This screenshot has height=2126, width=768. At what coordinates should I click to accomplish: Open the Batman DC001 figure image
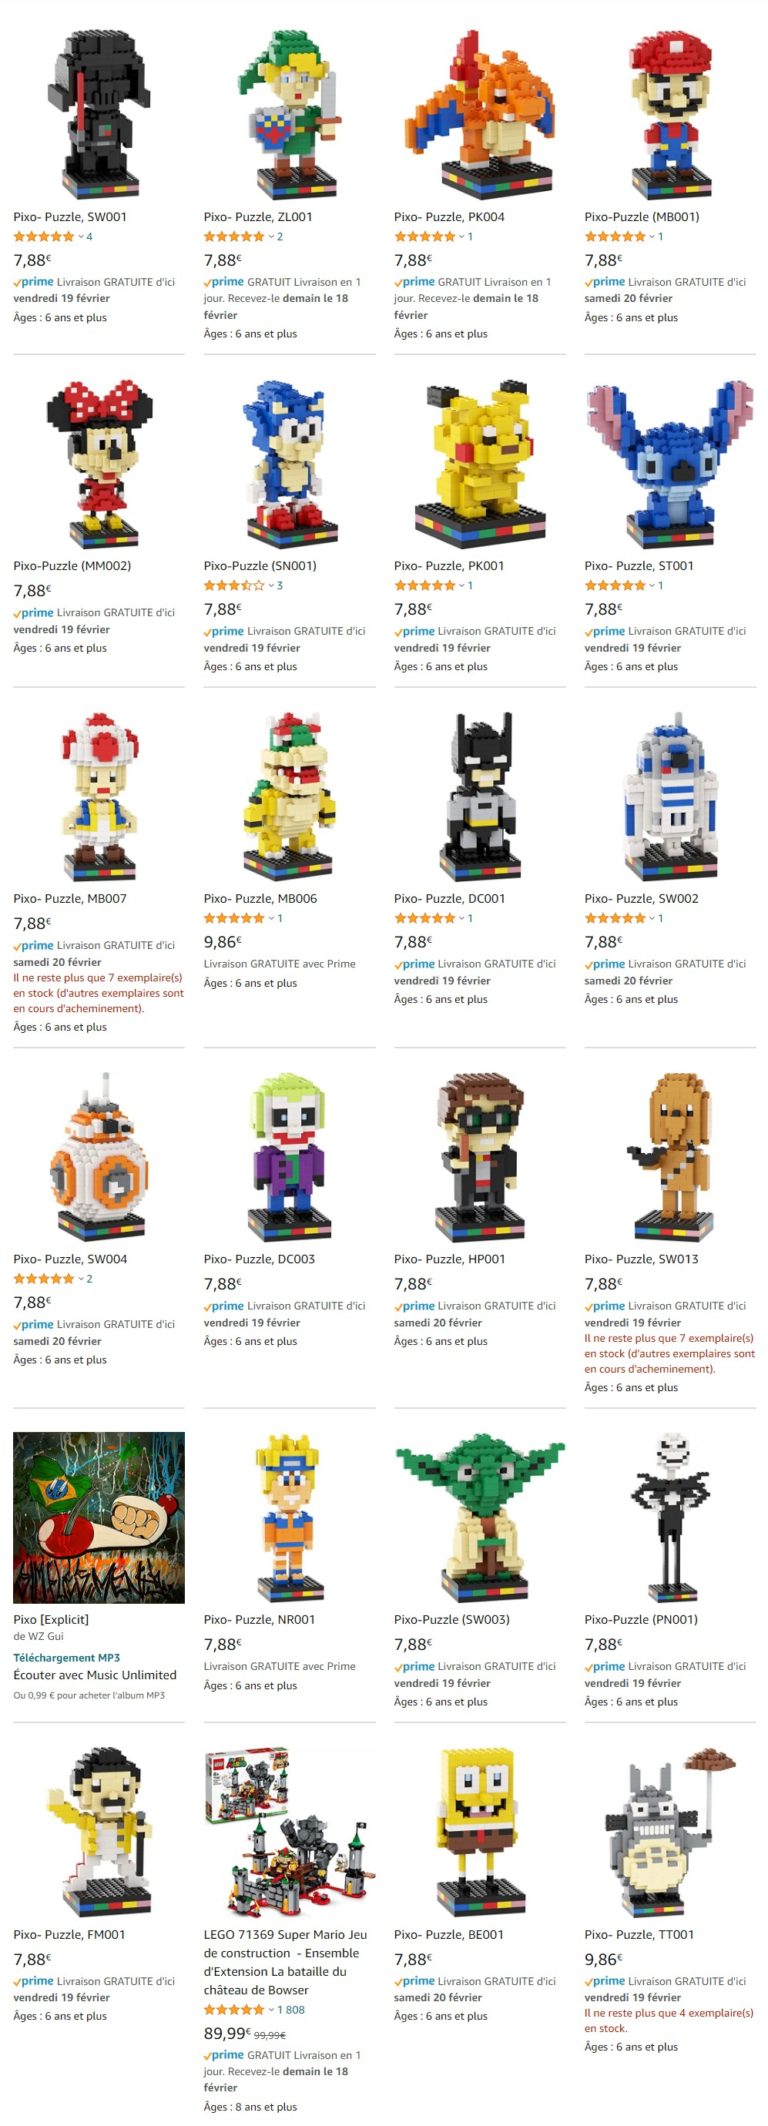coord(480,795)
